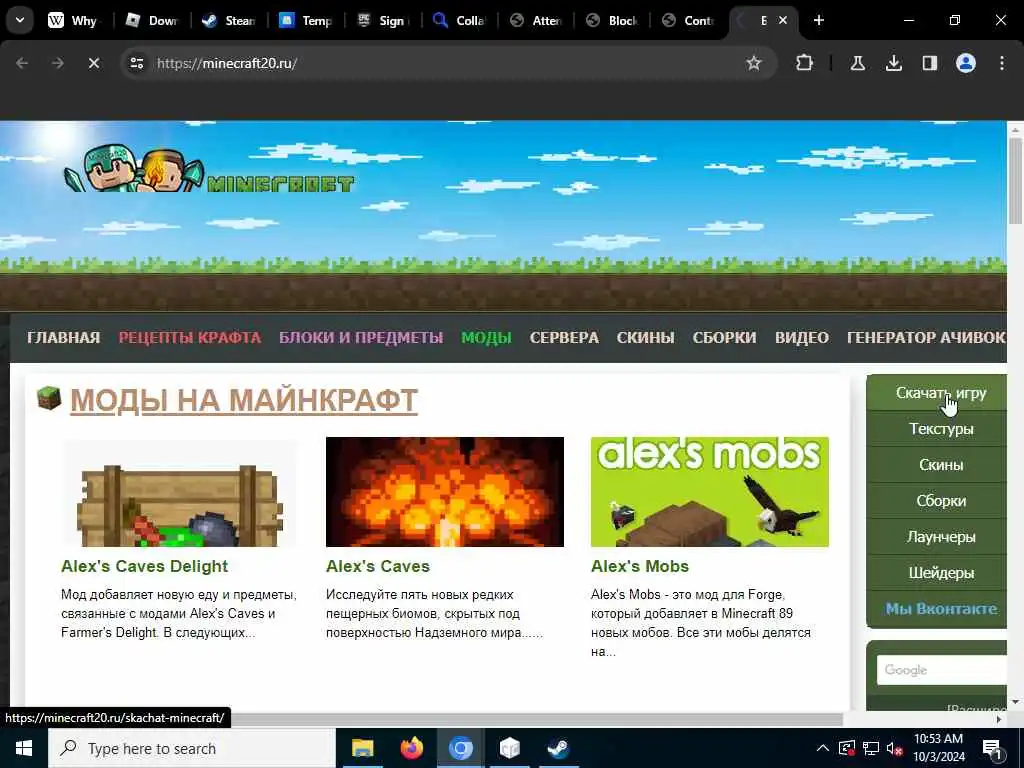
Task: Switch to the Block tab
Action: 612,20
